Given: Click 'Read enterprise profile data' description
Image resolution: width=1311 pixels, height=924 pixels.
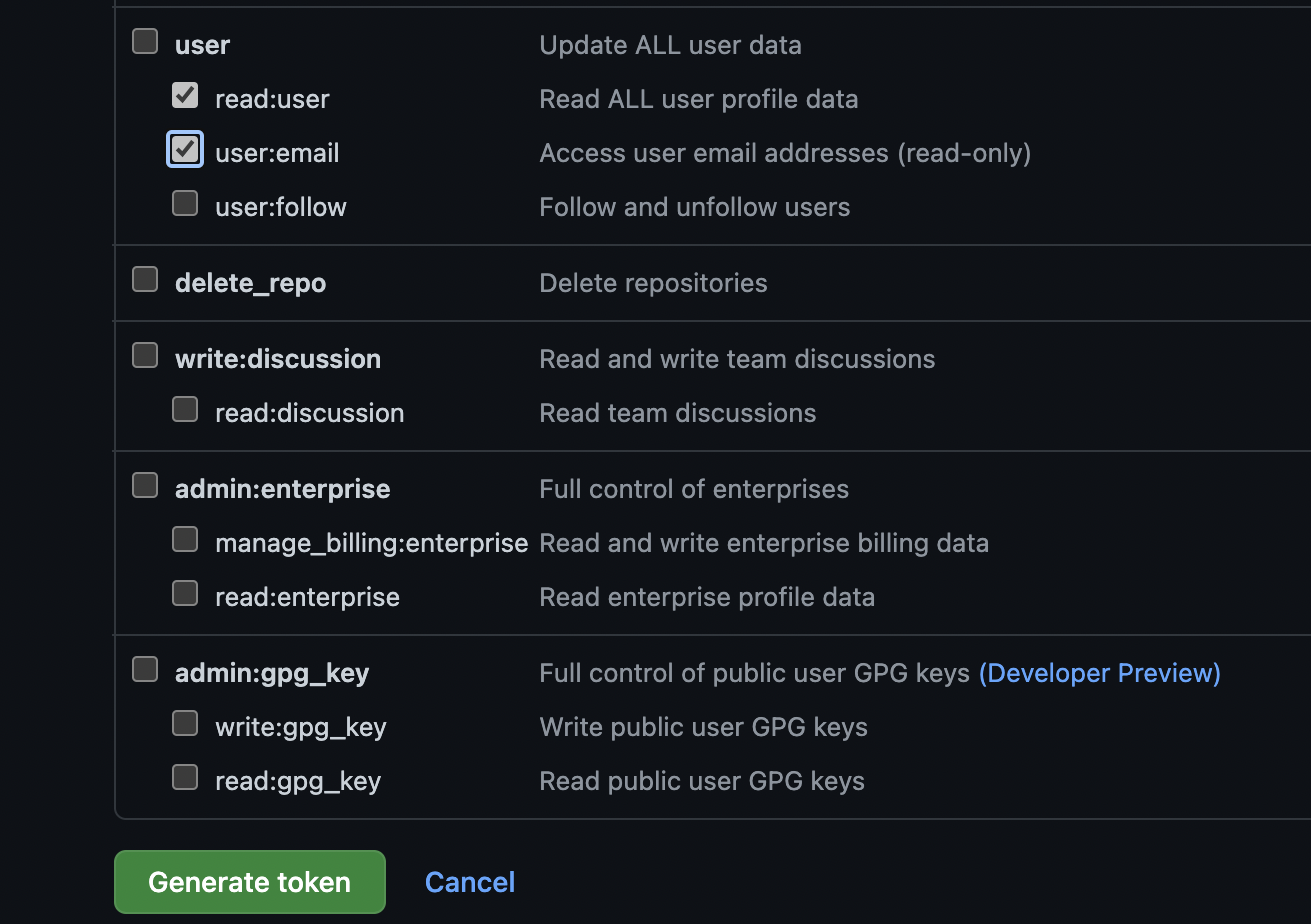Looking at the screenshot, I should coord(707,597).
